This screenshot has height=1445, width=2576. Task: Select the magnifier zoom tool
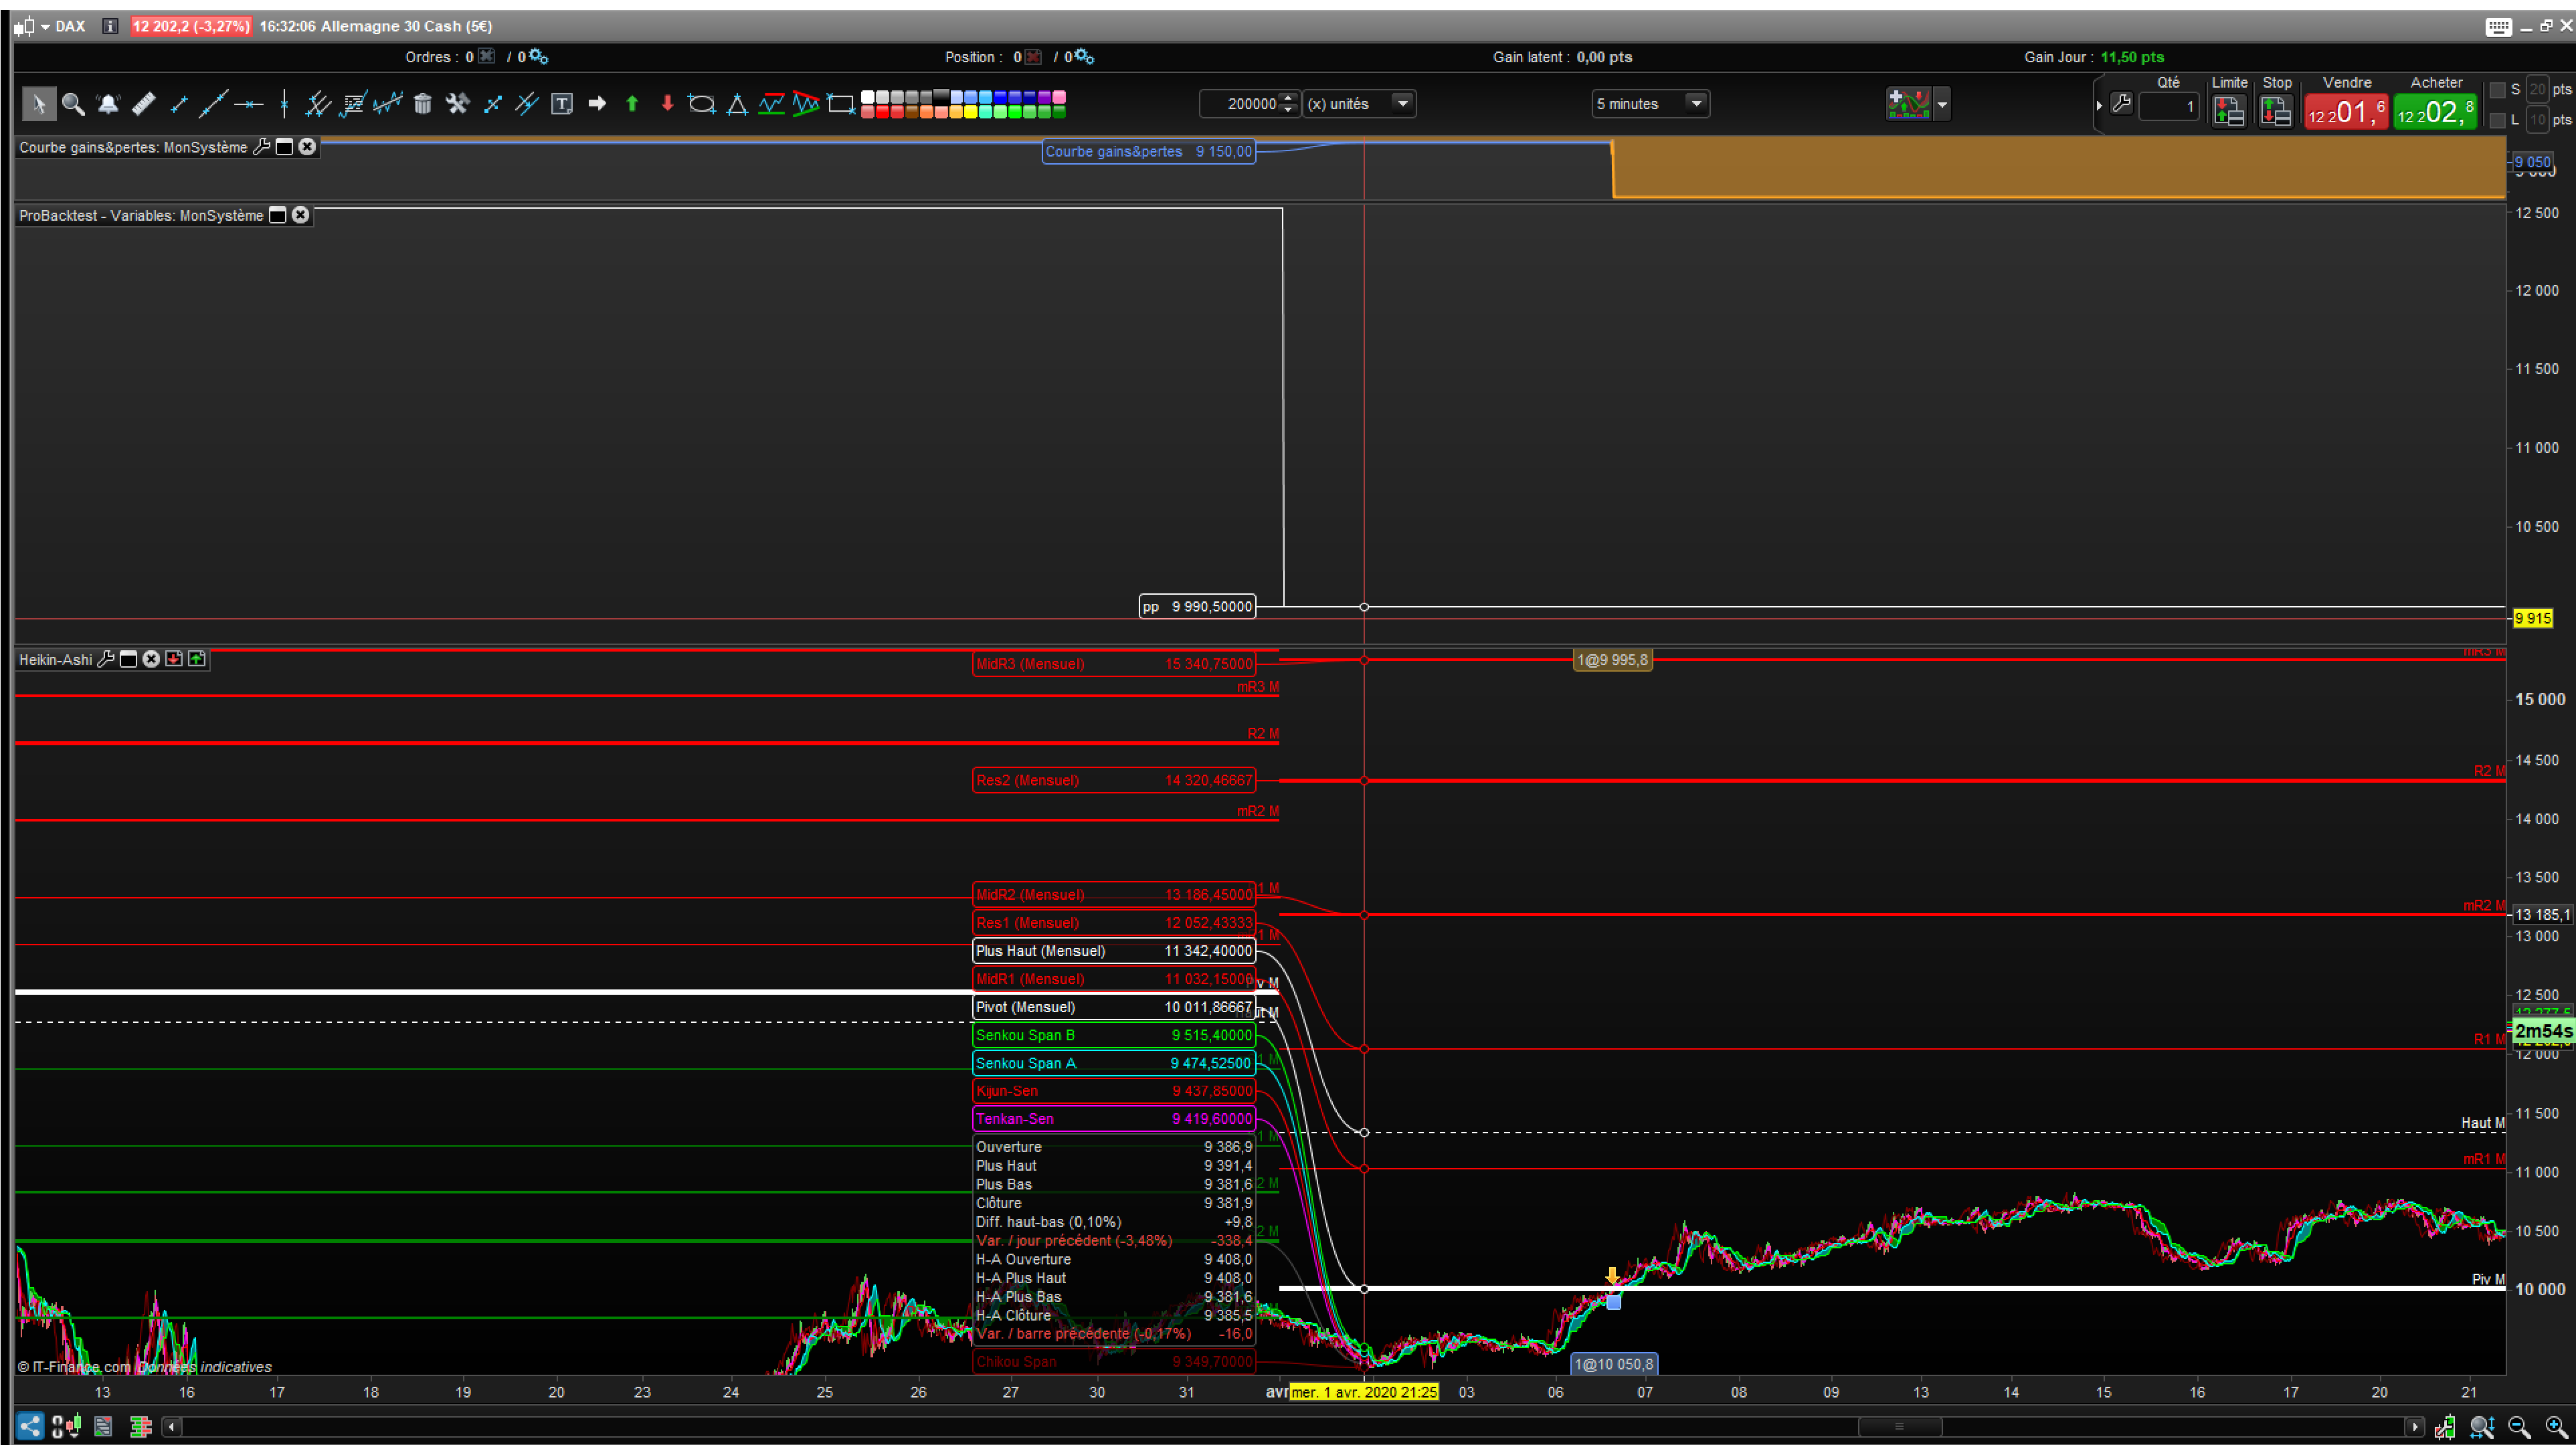pyautogui.click(x=72, y=103)
